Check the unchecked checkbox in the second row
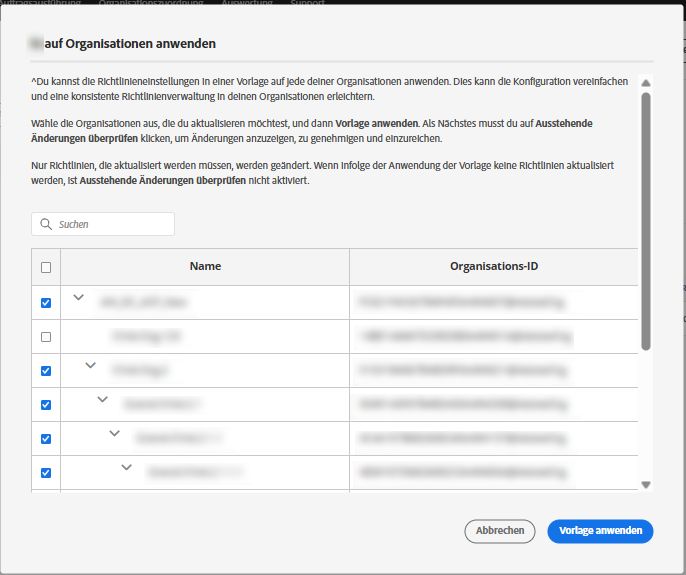Viewport: 686px width, 575px height. pos(46,337)
